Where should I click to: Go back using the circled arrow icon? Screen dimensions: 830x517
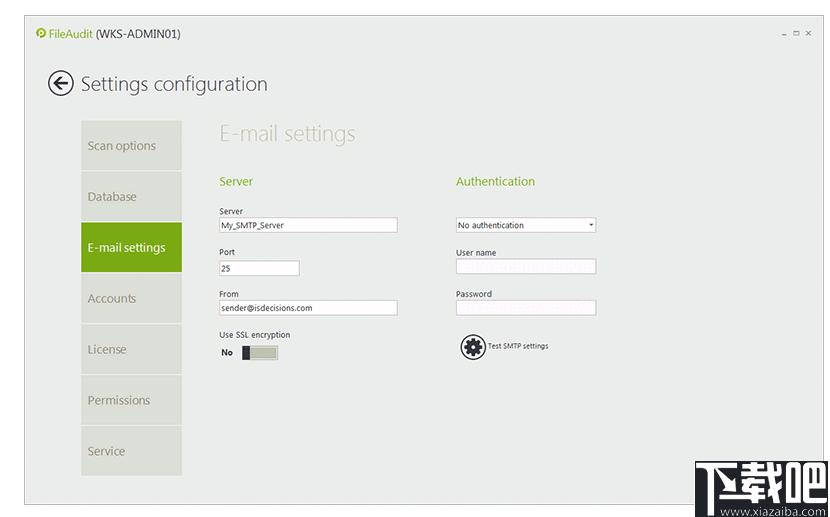(x=61, y=83)
